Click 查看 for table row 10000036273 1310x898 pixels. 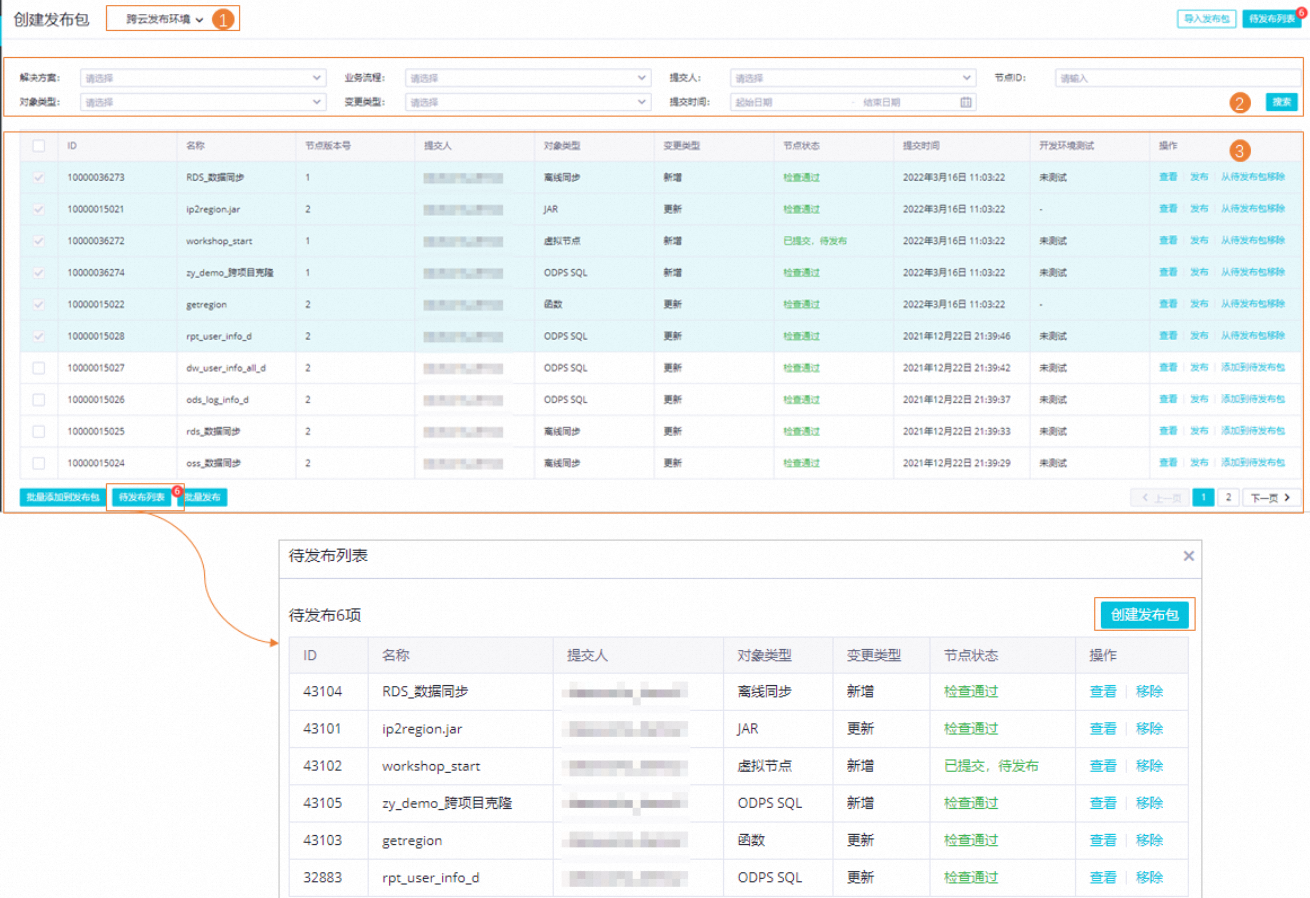pyautogui.click(x=1168, y=177)
